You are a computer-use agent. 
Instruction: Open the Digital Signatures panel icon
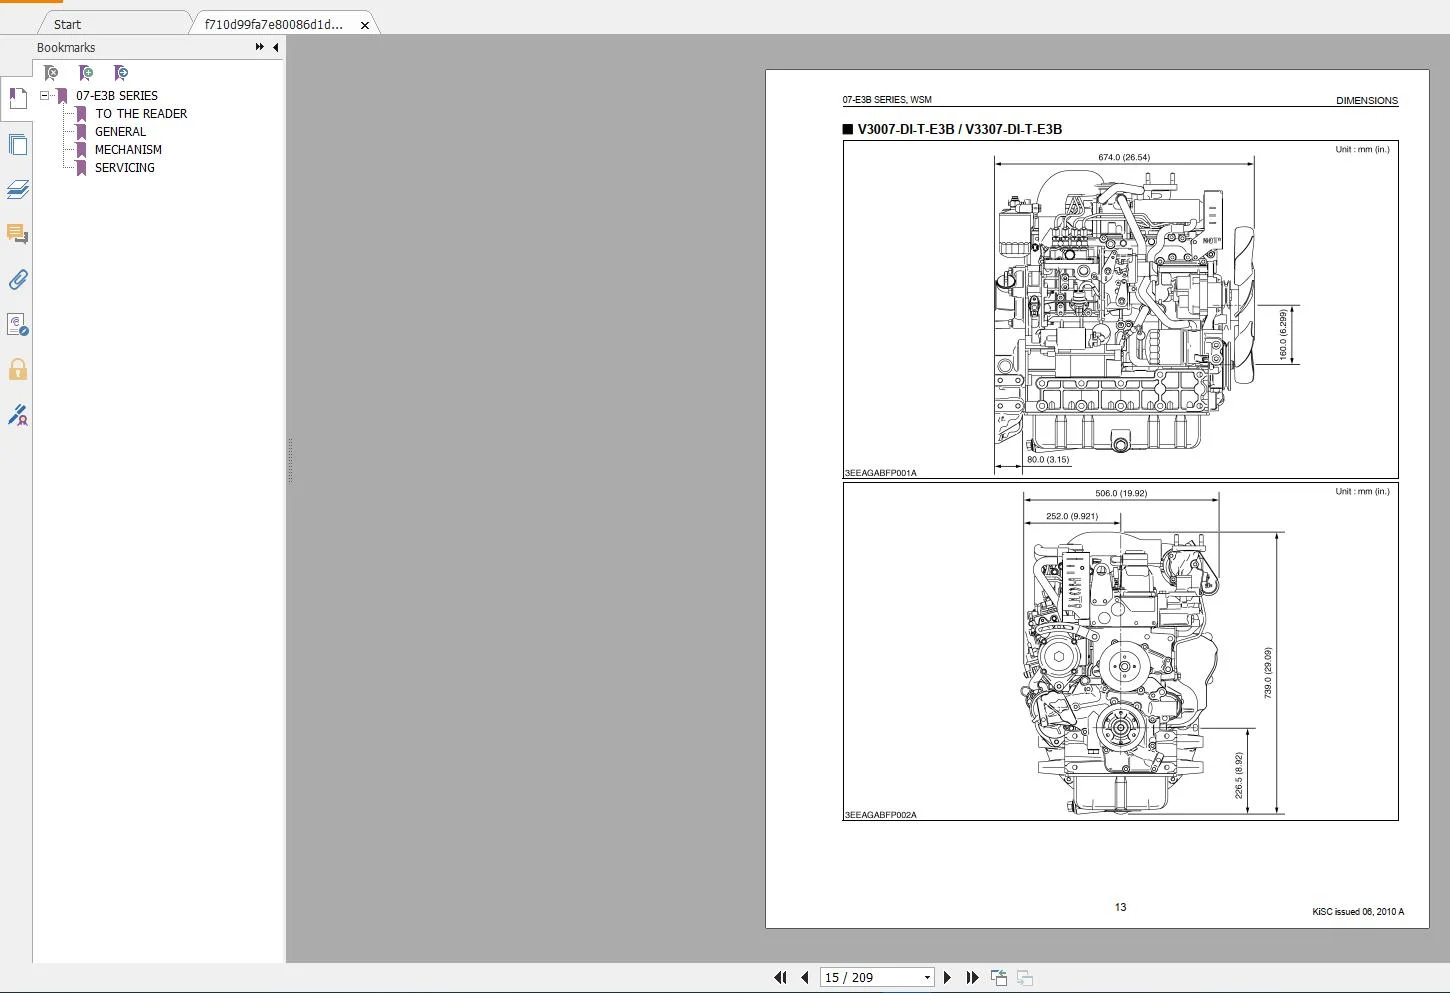pyautogui.click(x=17, y=324)
